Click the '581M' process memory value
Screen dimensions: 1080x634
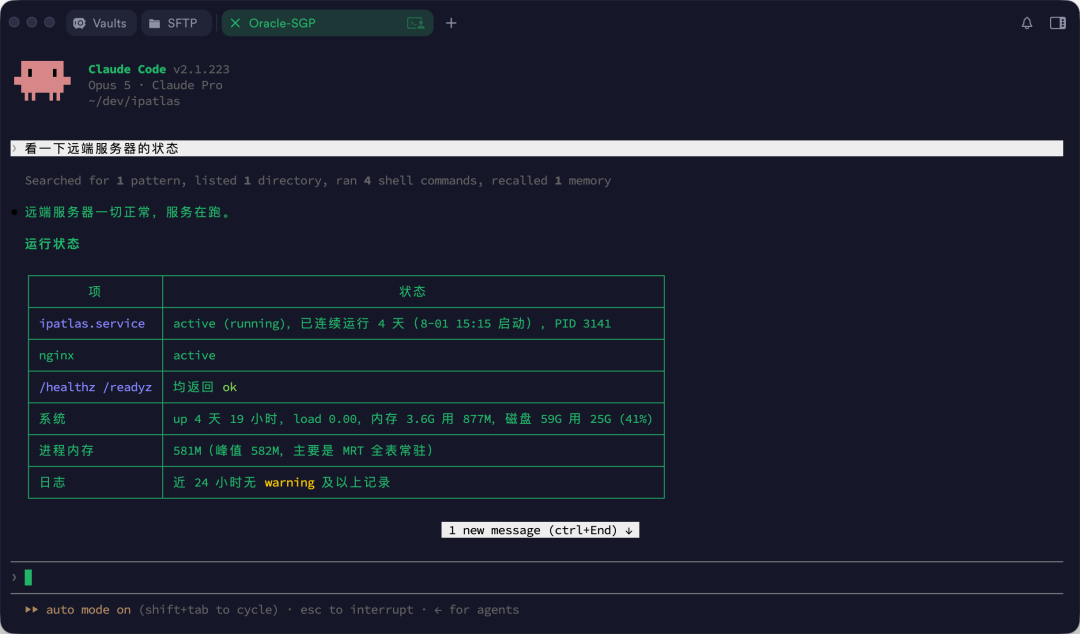tap(187, 451)
